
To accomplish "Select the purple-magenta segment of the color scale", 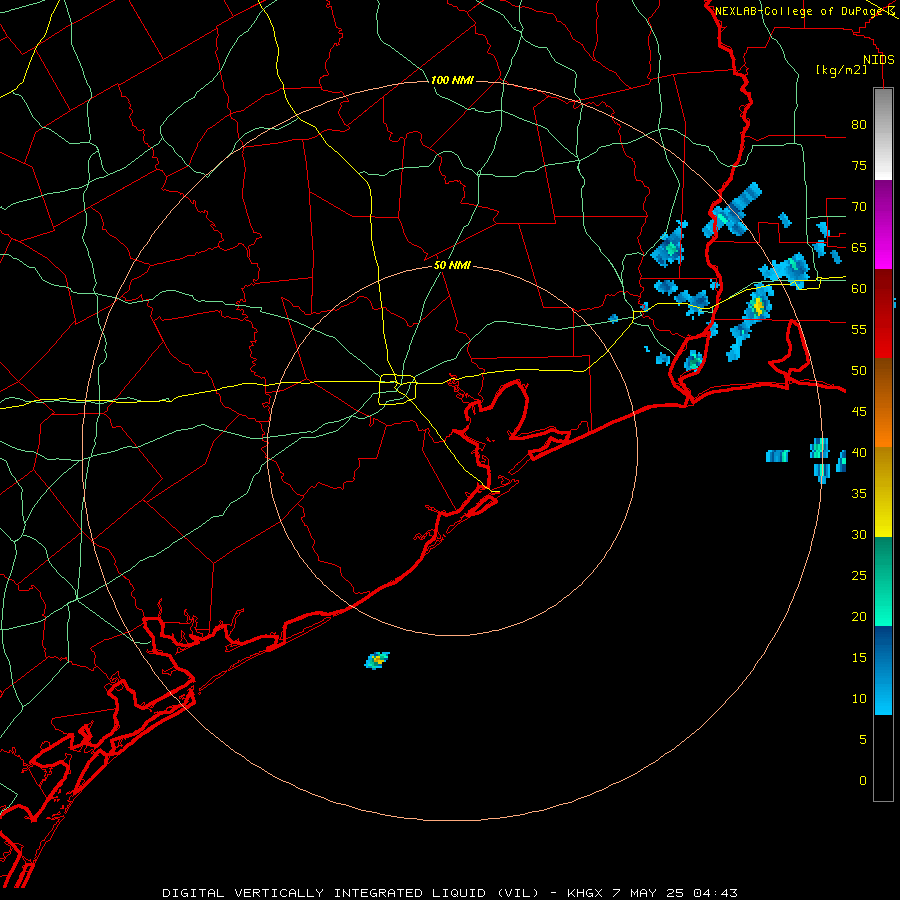I will (x=883, y=225).
